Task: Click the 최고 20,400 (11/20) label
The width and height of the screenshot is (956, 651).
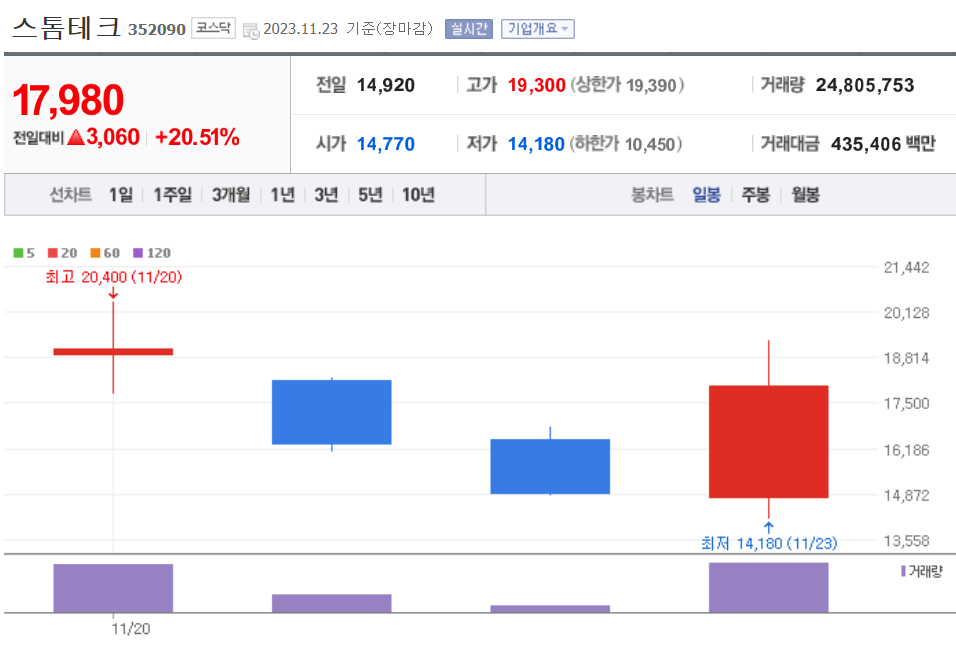Action: pos(114,277)
